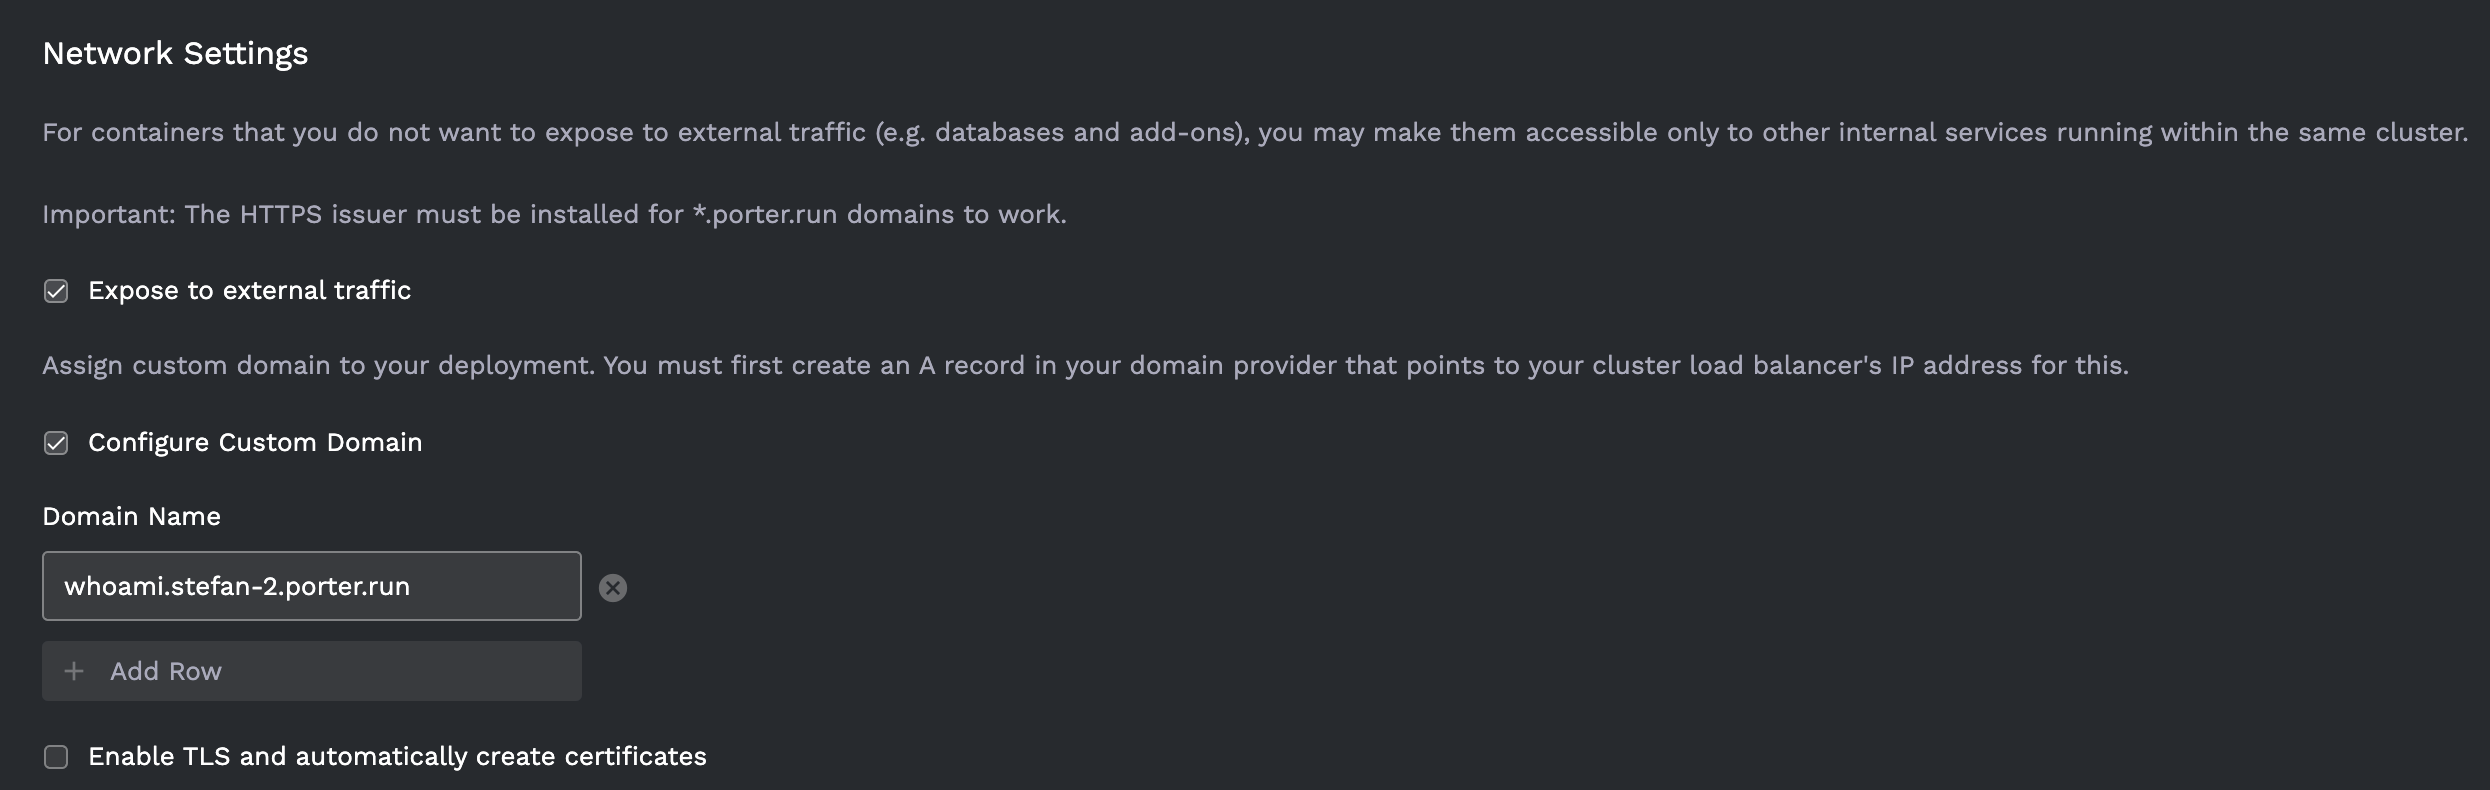Click the Network Settings heading
Viewport: 2490px width, 790px height.
click(175, 52)
